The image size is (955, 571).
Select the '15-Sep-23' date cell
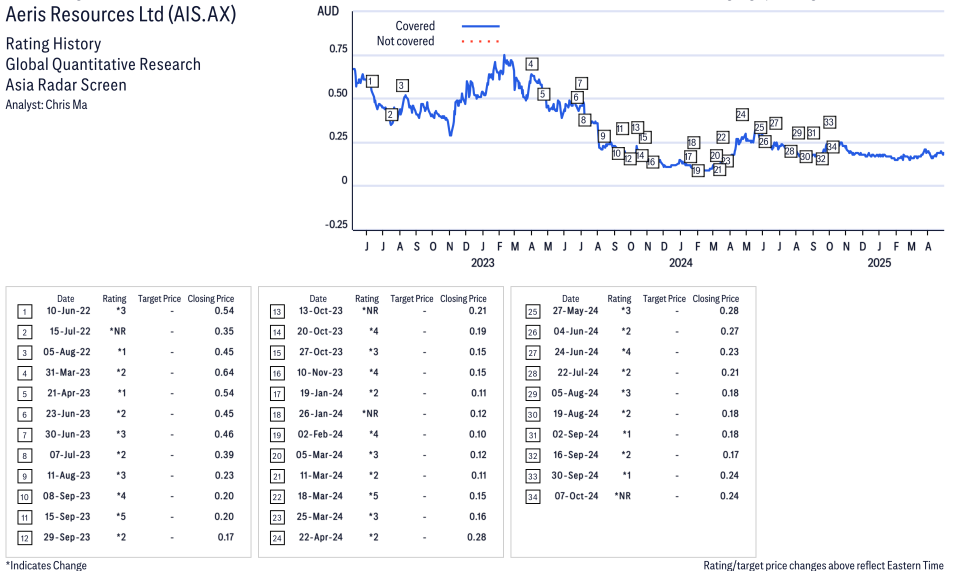pos(68,517)
